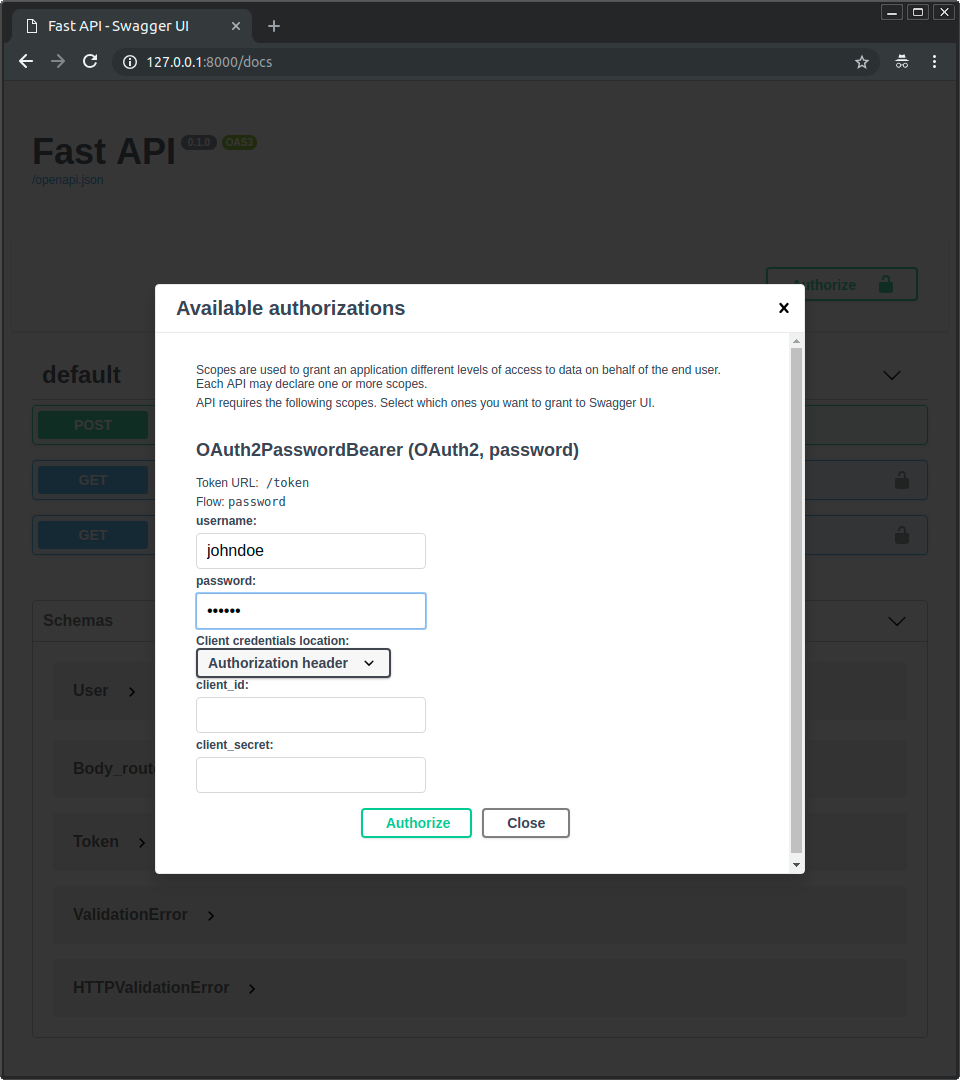Click the client_secret input field

click(311, 775)
